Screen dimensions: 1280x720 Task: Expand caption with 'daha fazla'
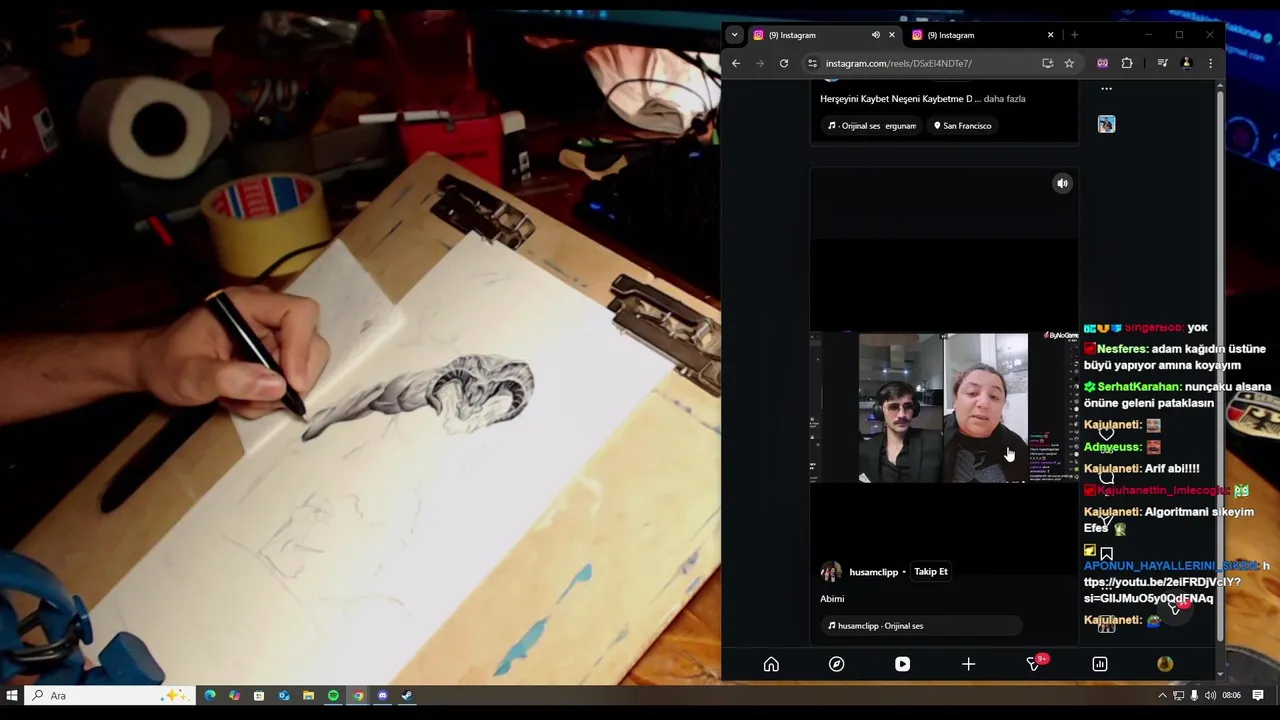click(x=1004, y=99)
